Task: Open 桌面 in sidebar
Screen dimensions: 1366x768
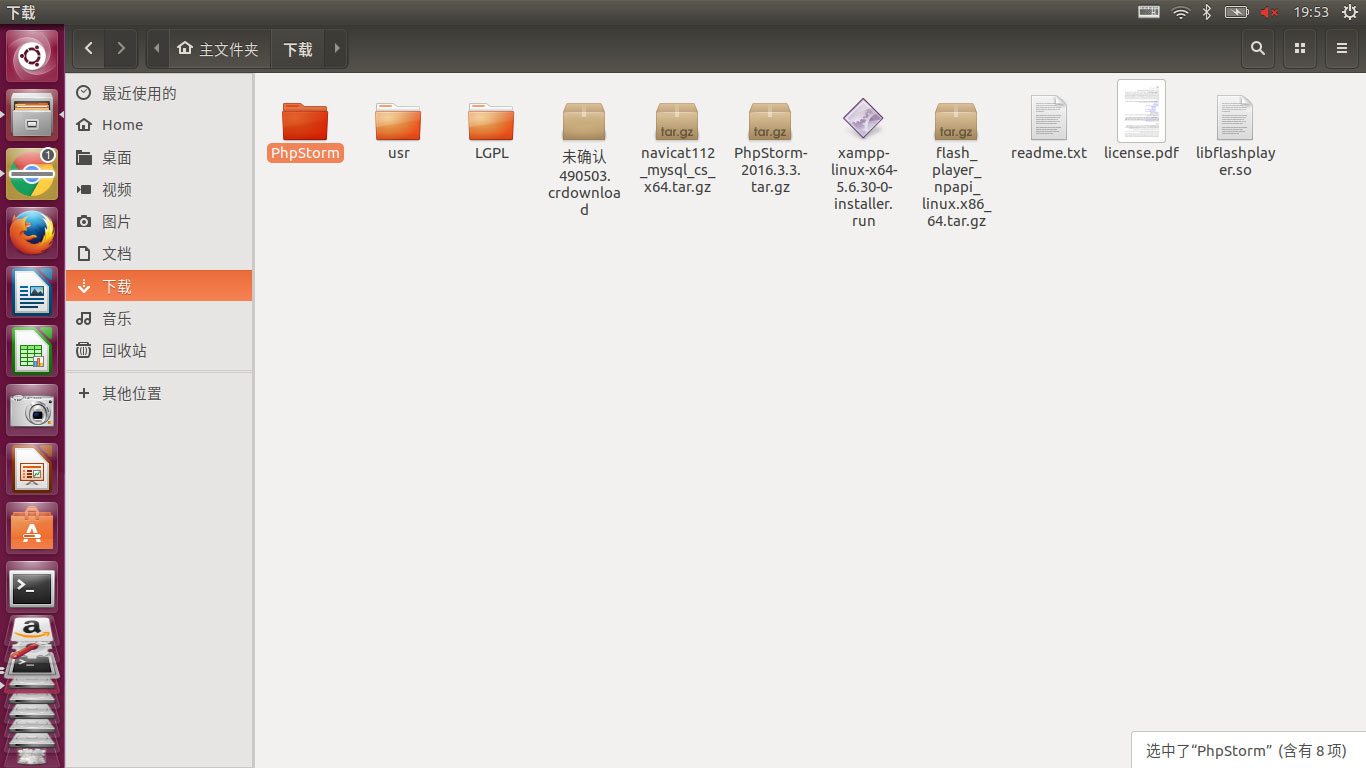Action: 159,157
